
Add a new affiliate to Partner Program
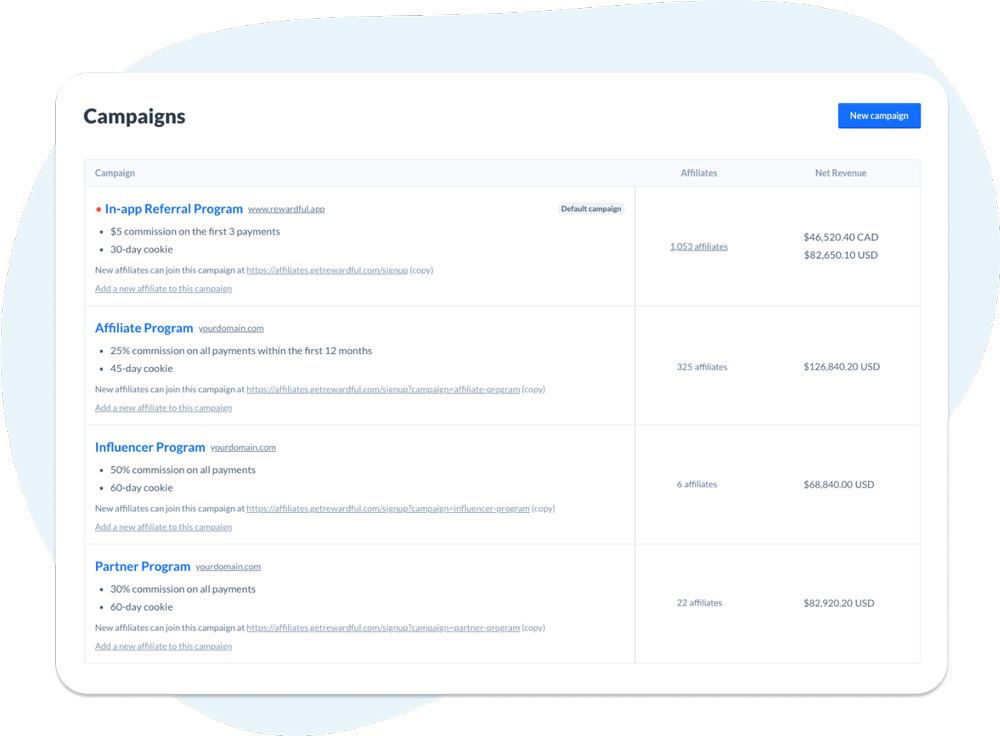pyautogui.click(x=163, y=646)
